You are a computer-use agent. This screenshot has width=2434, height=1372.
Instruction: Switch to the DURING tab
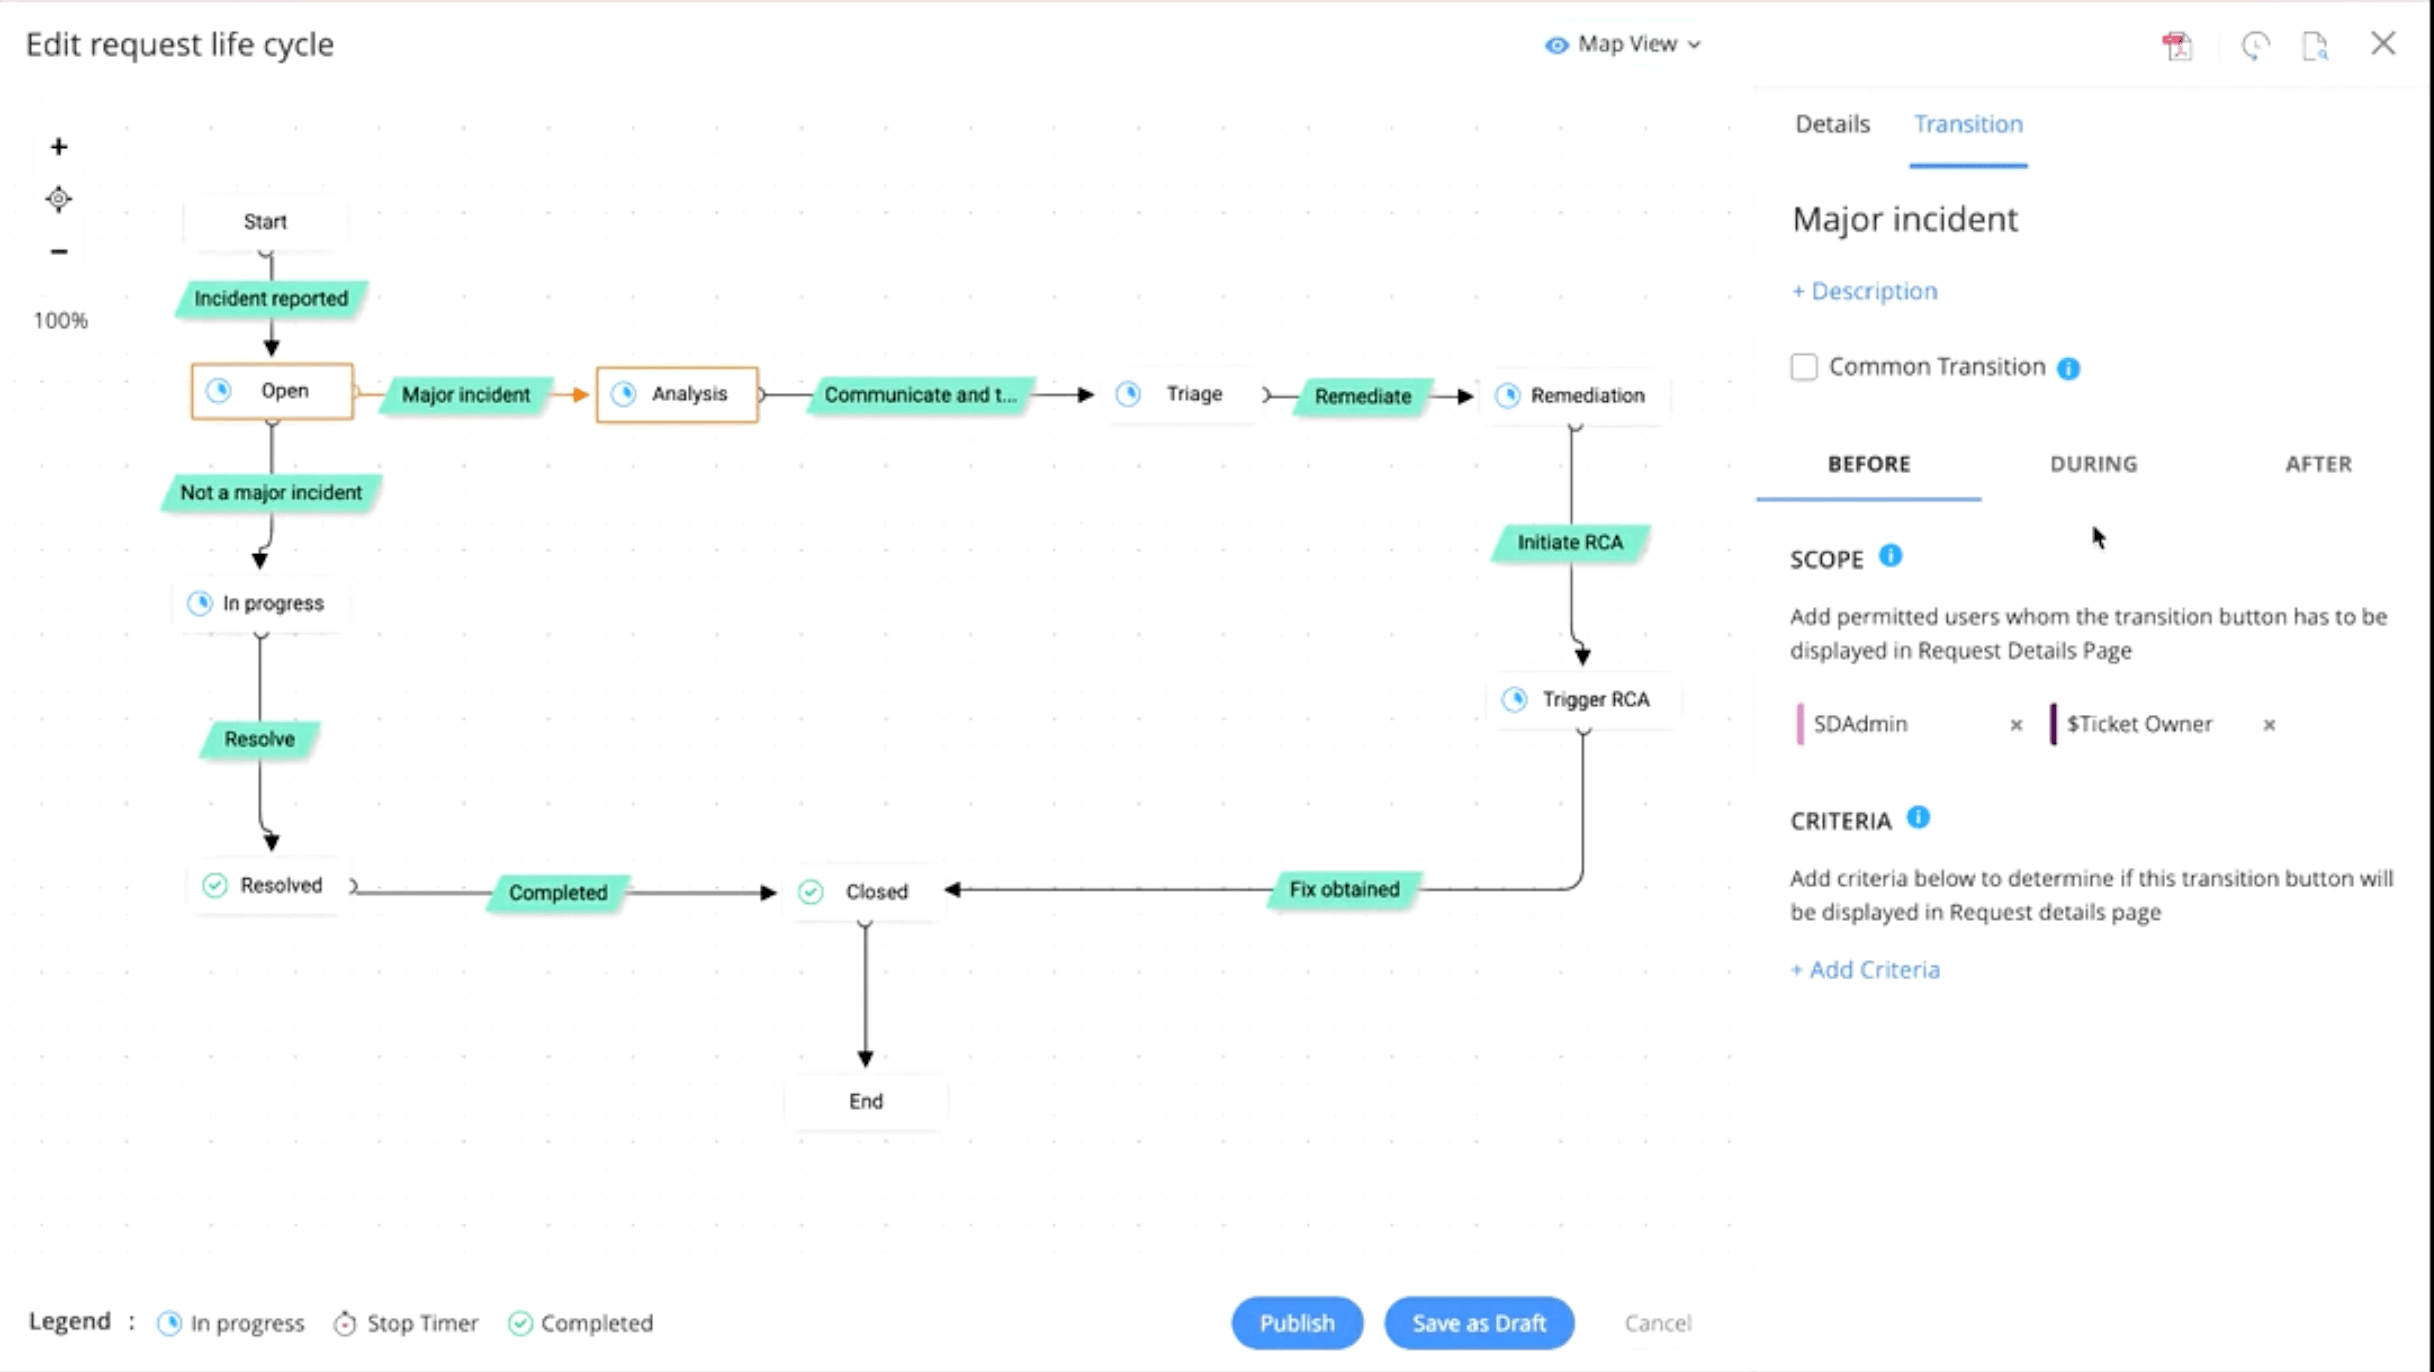pos(2093,463)
